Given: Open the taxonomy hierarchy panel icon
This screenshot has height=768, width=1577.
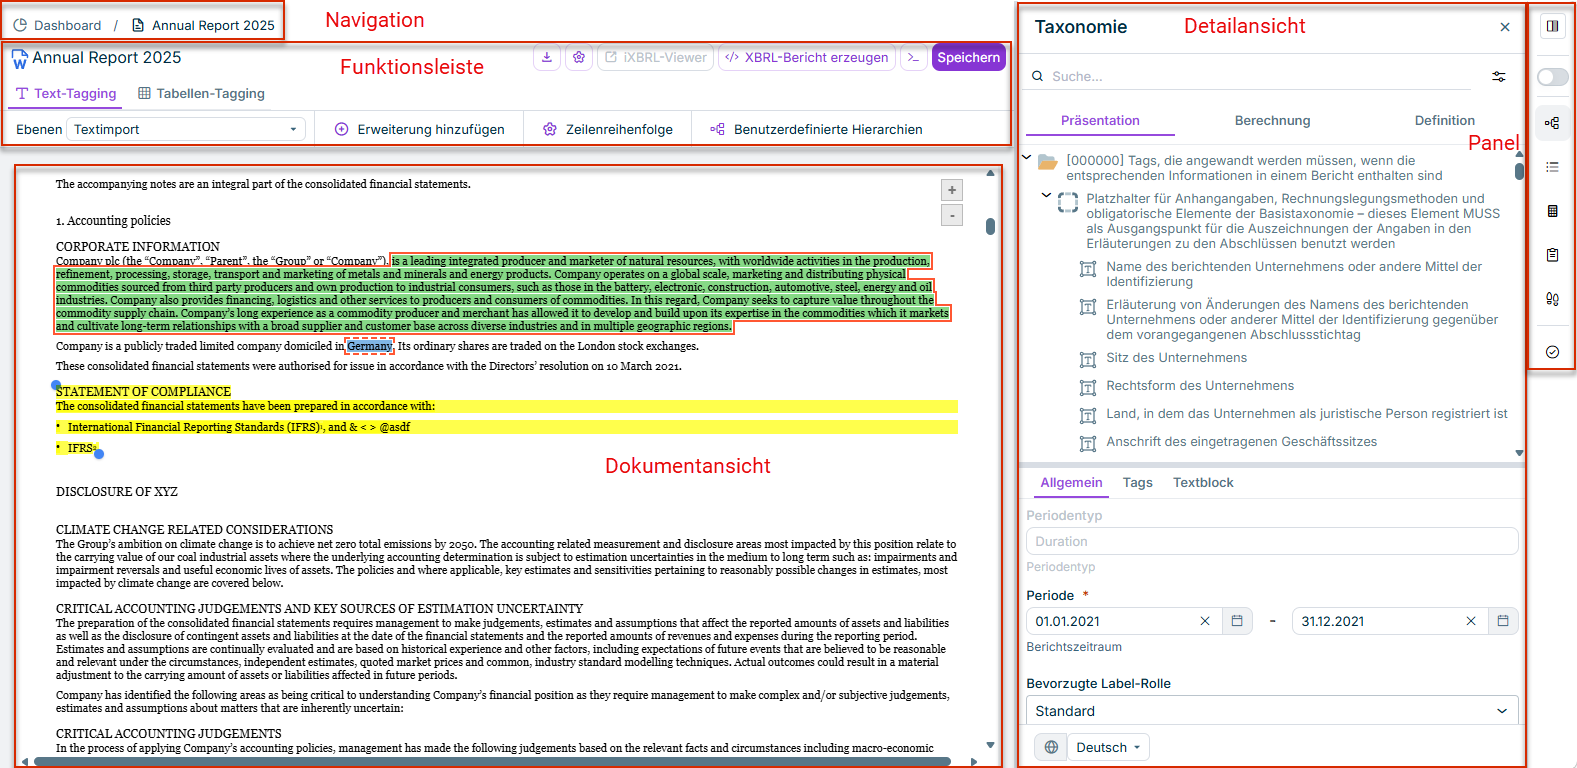Looking at the screenshot, I should (1552, 123).
